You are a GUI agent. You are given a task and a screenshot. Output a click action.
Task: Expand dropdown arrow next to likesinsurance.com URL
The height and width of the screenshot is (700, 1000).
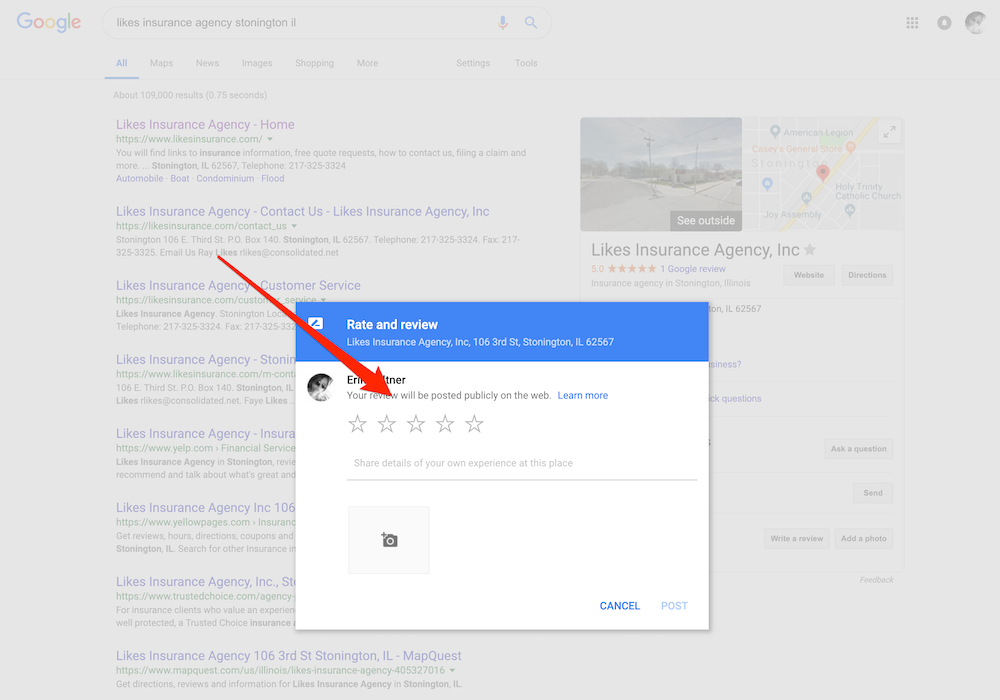click(270, 139)
